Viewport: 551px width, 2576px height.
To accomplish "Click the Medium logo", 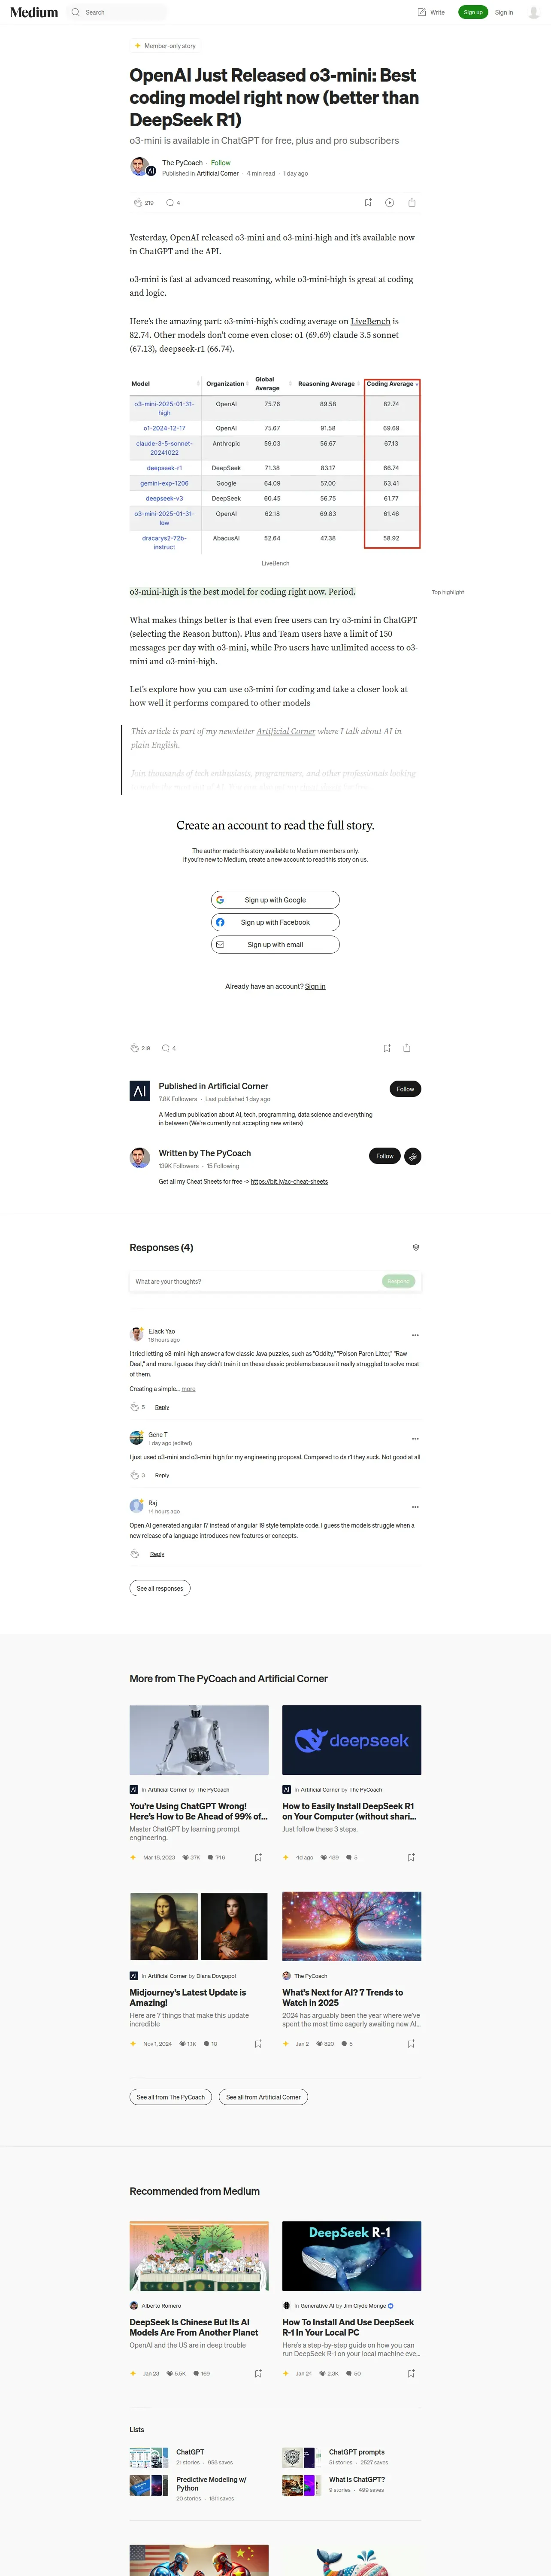I will point(34,12).
